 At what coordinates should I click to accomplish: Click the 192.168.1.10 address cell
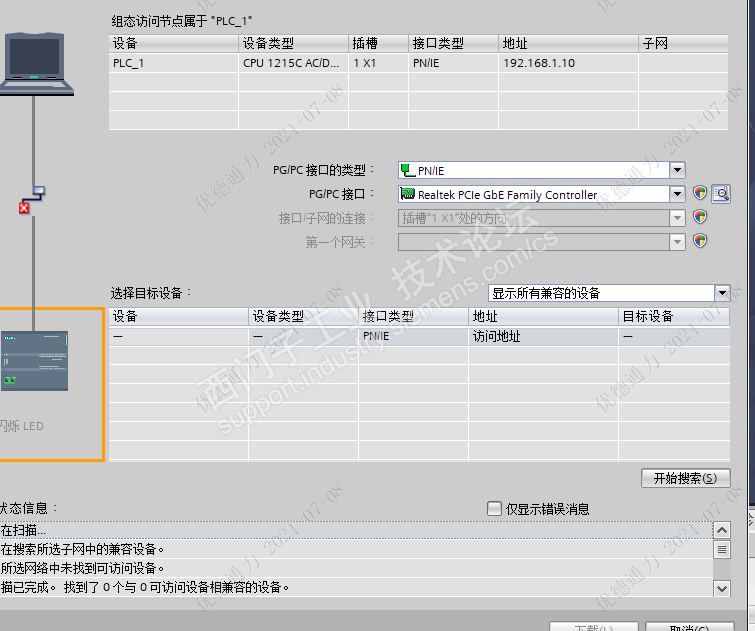(x=568, y=63)
